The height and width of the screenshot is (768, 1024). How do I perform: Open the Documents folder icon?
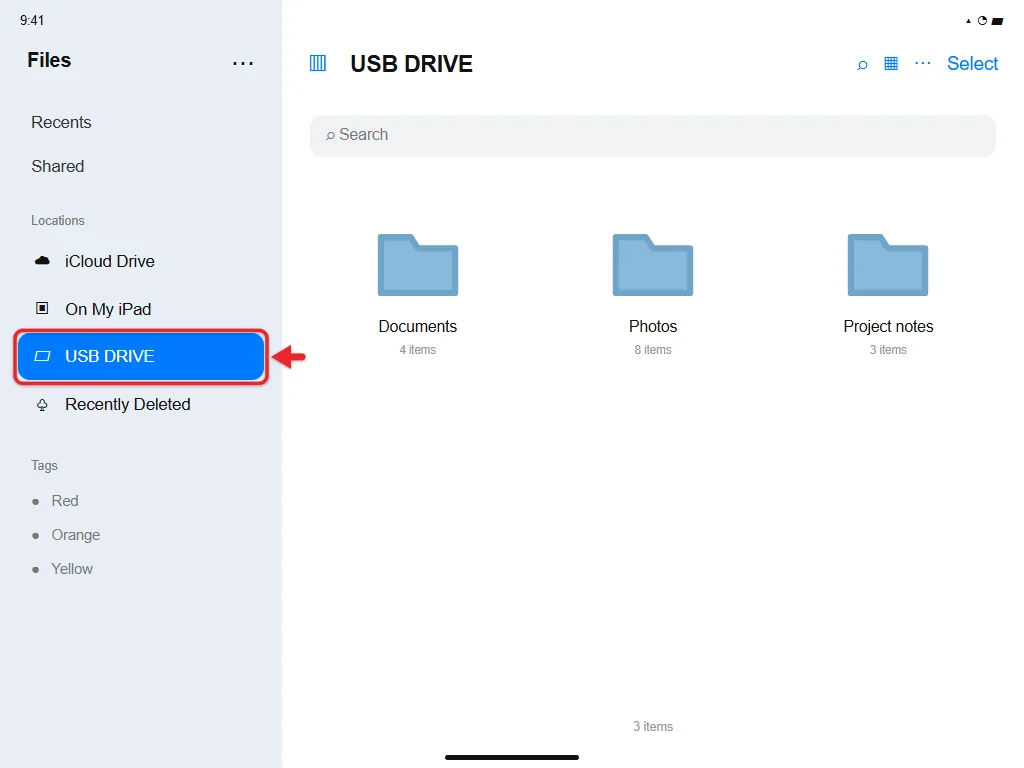(x=418, y=264)
